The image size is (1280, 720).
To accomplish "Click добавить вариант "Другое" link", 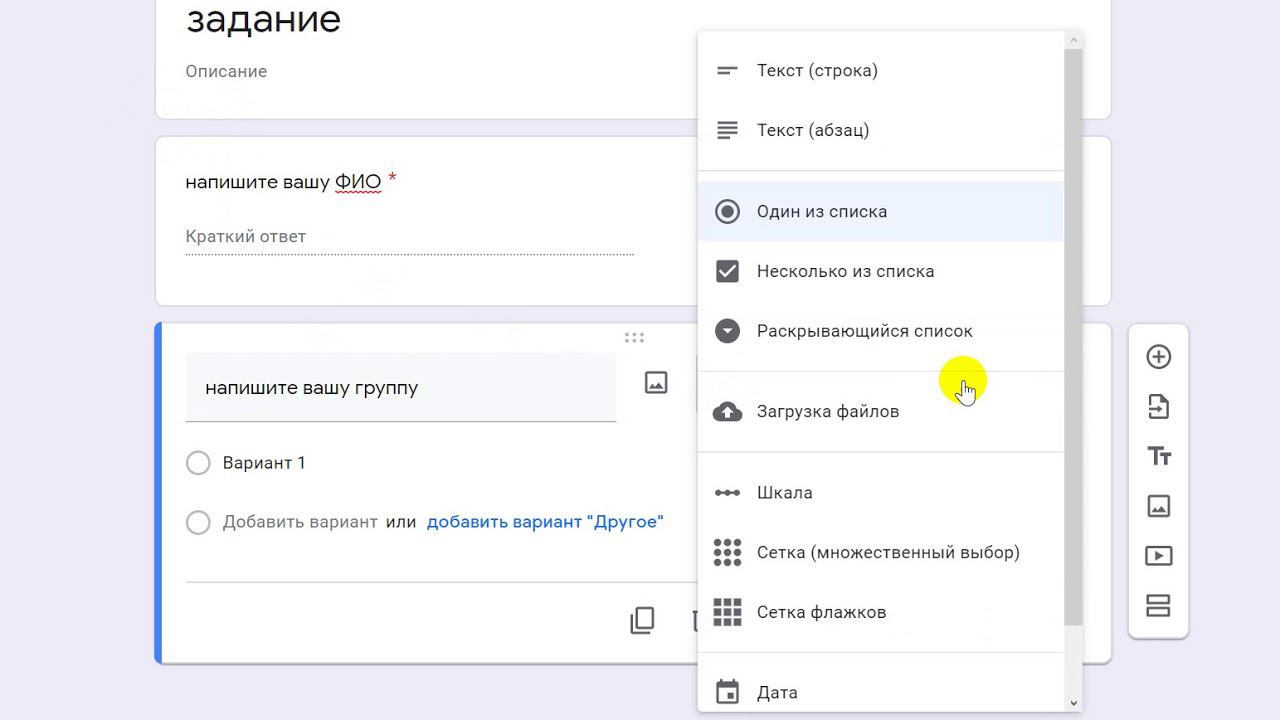I will (x=545, y=522).
